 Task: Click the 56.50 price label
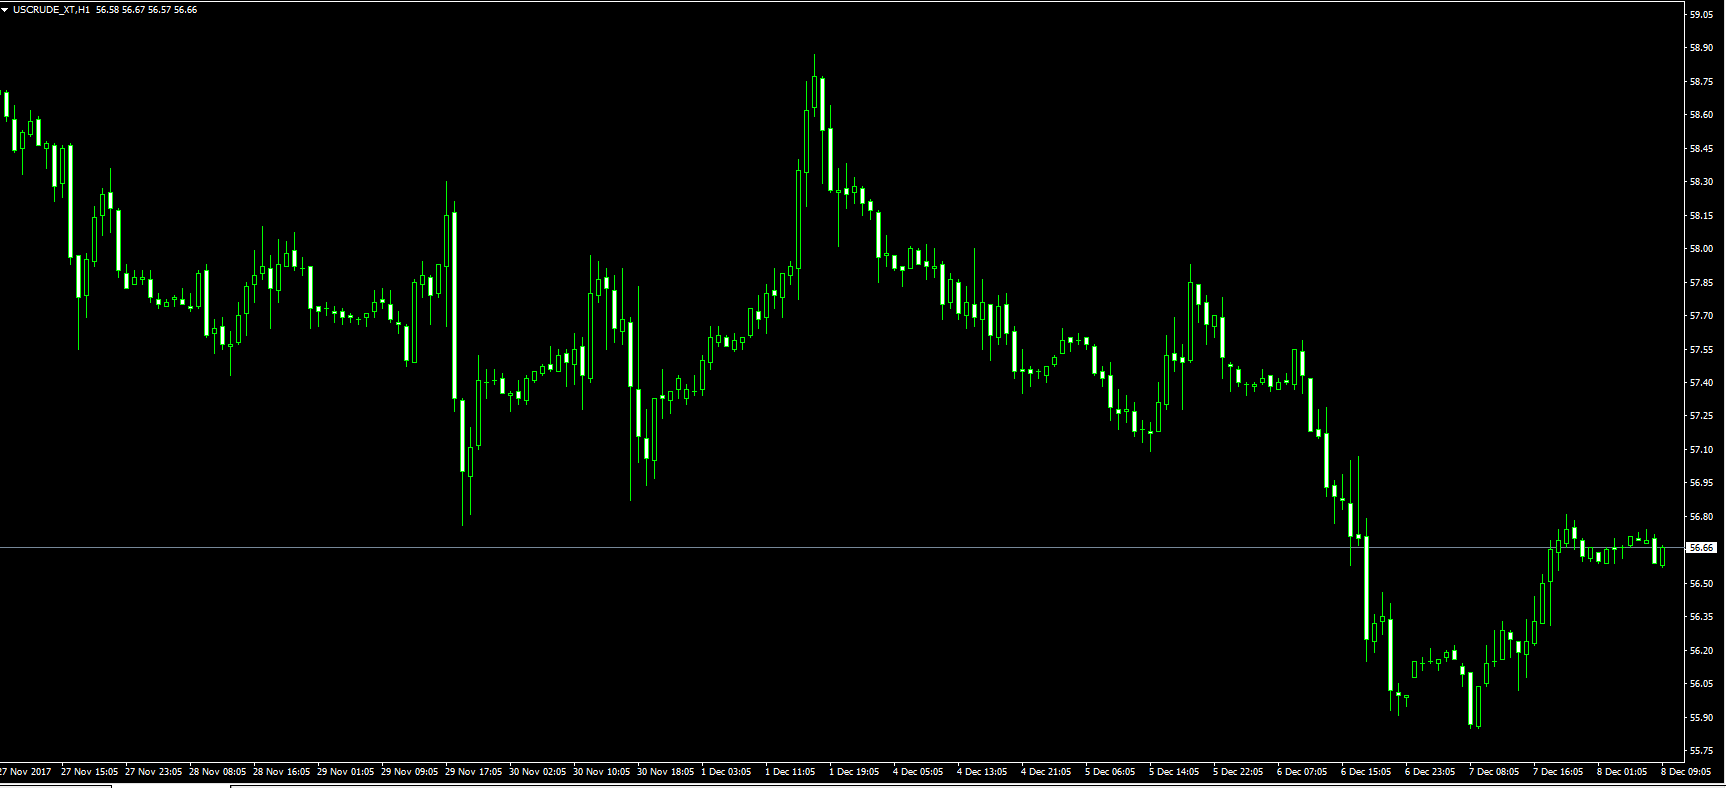1701,584
